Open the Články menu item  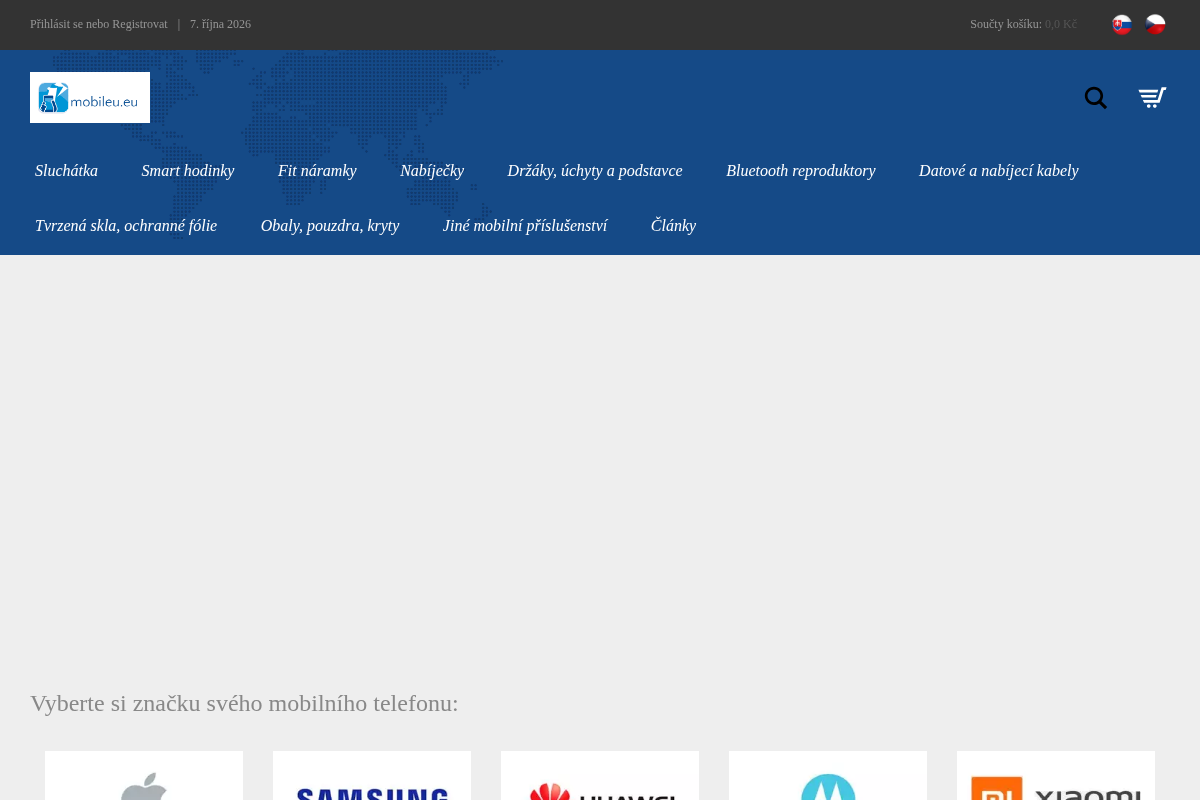[673, 226]
